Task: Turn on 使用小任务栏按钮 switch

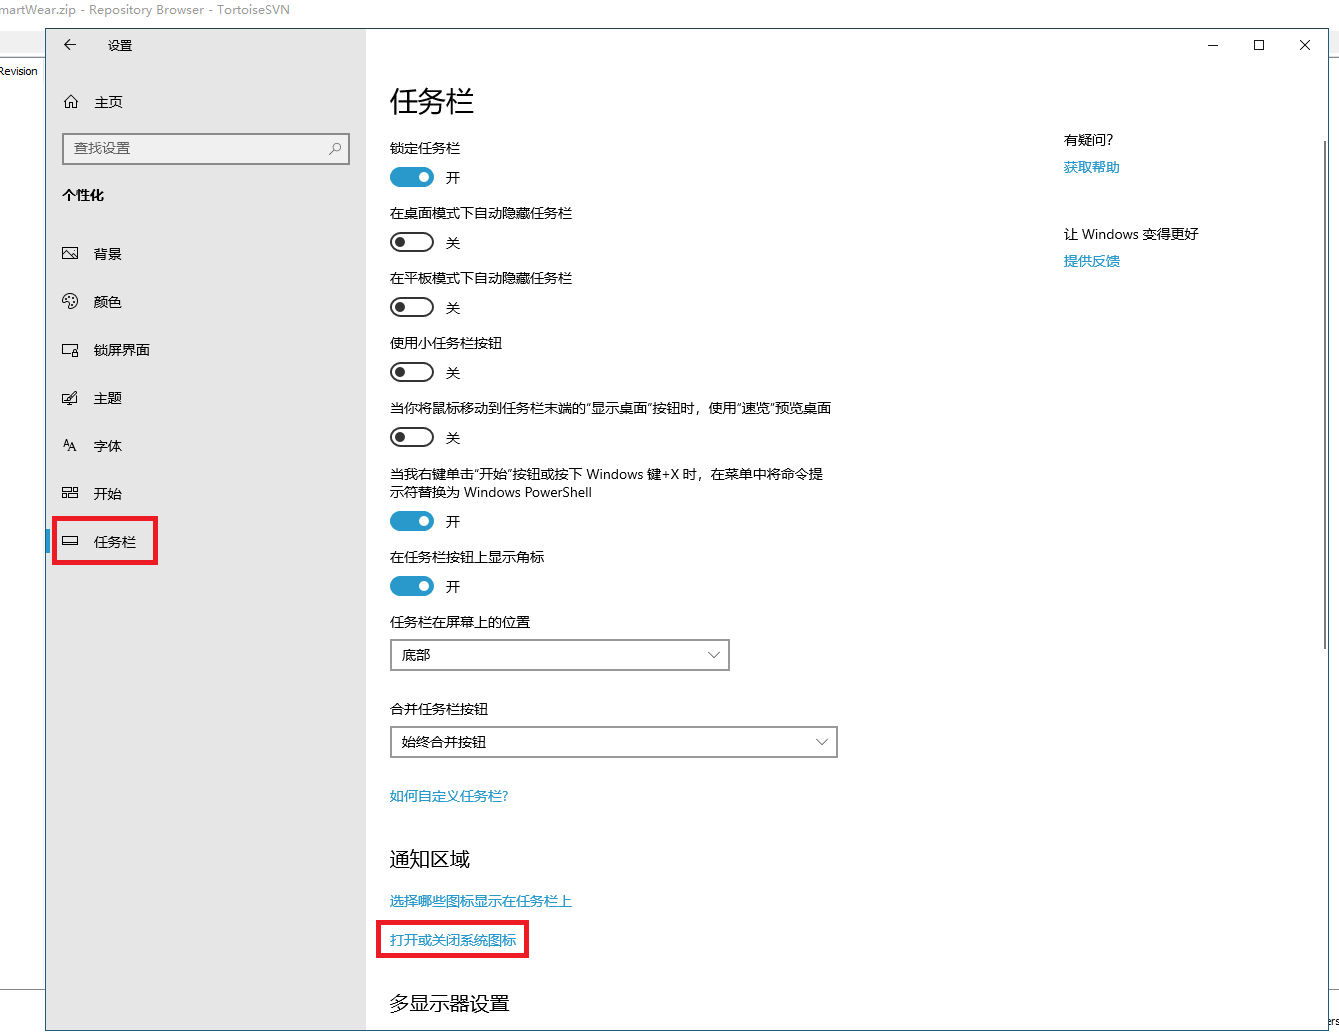Action: (x=412, y=372)
